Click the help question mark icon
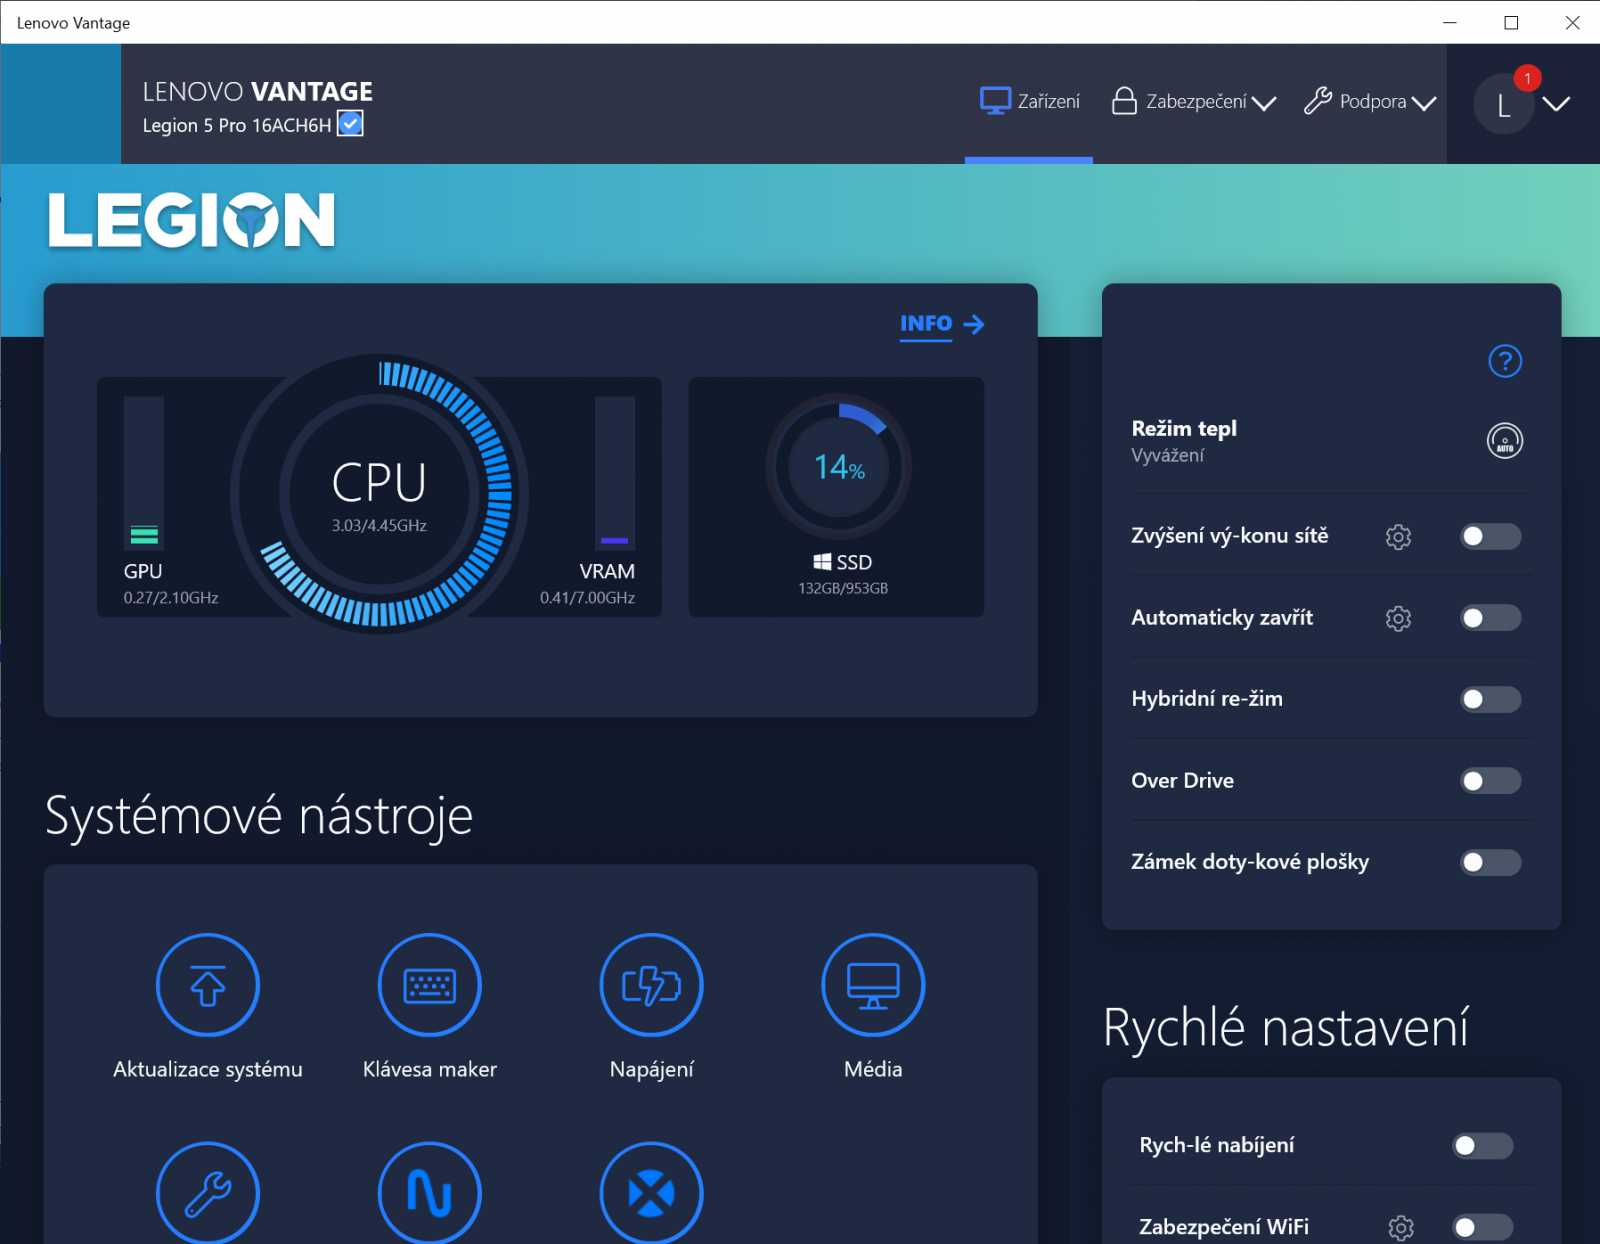The width and height of the screenshot is (1600, 1244). pos(1505,361)
